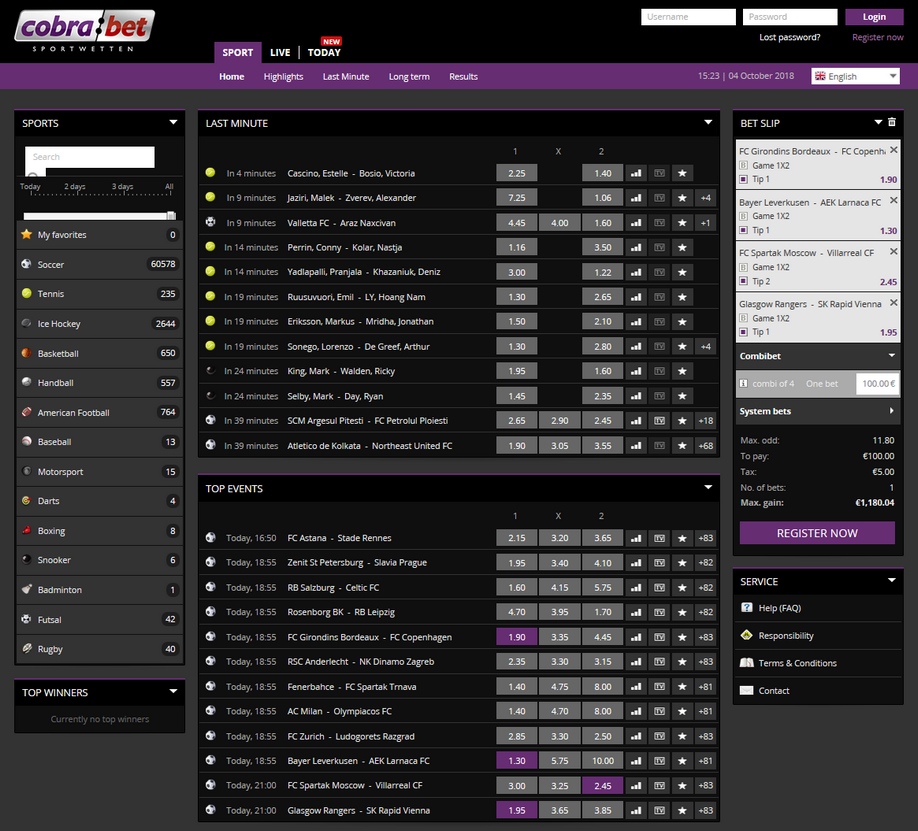Toggle the favorite star for Valletta - Araz Naxcivan

tap(682, 222)
